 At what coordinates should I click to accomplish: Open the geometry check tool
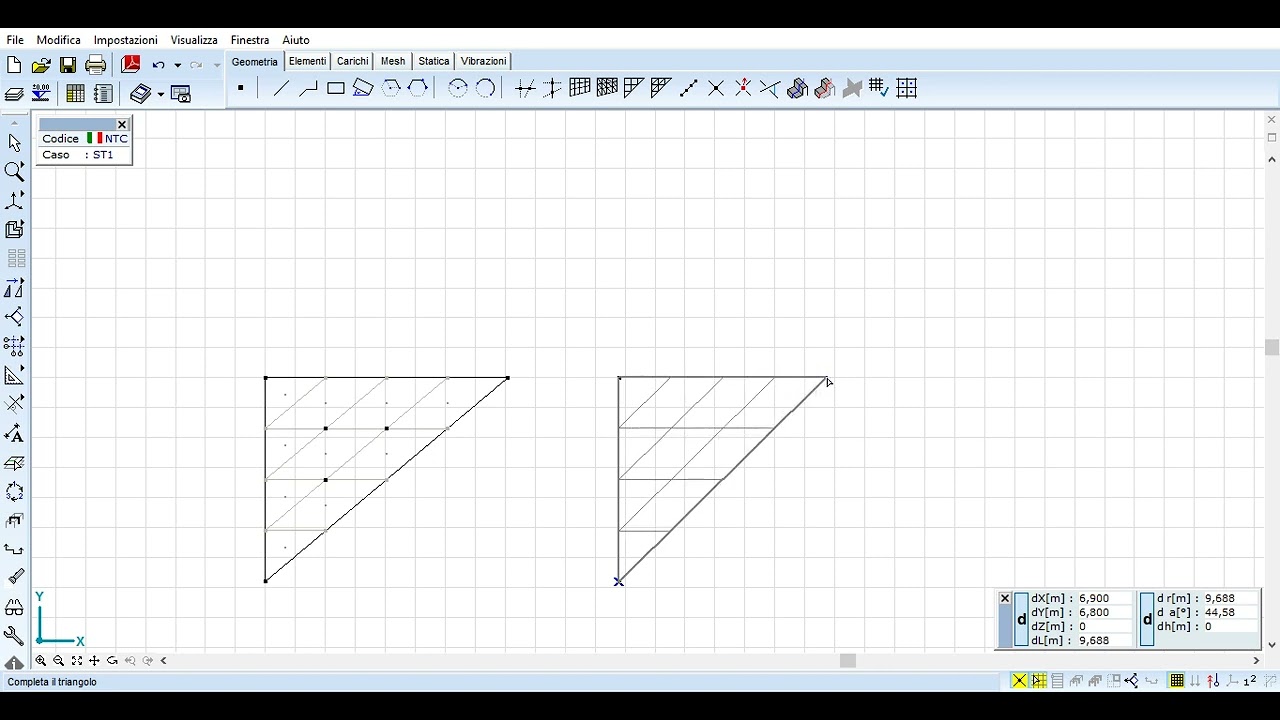click(879, 88)
